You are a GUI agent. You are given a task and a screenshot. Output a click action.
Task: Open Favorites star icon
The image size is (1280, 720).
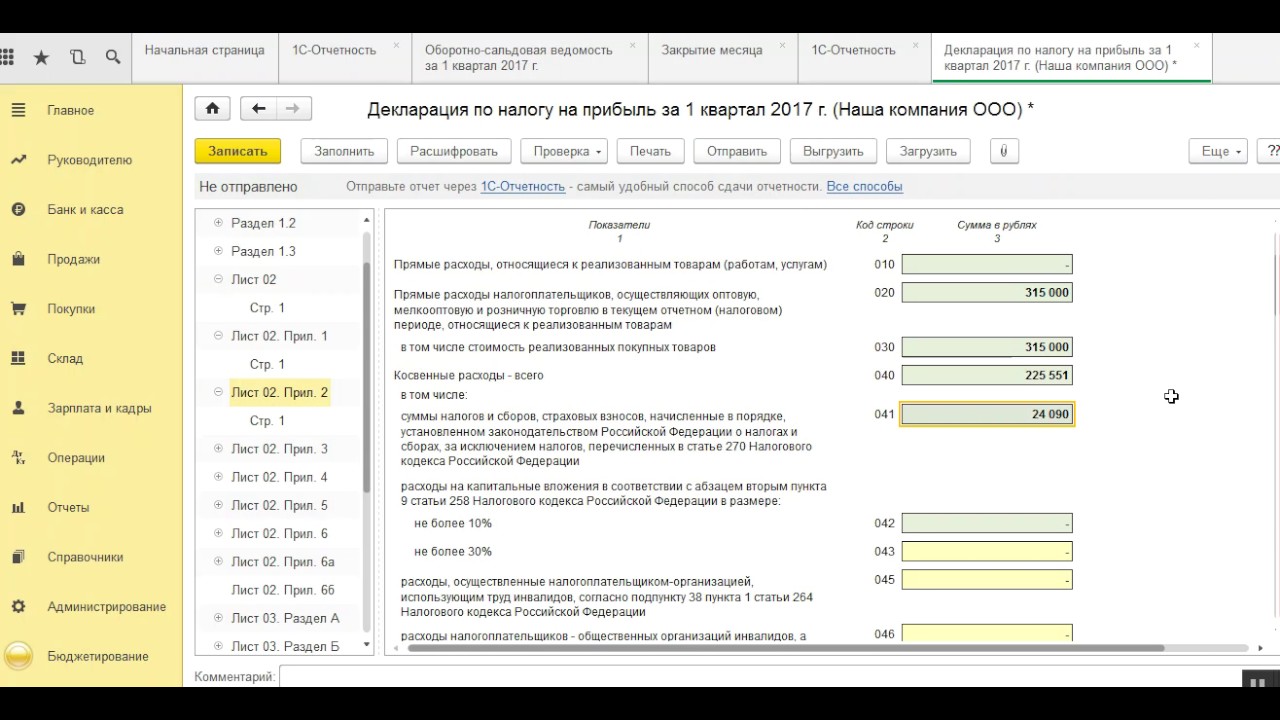click(41, 58)
